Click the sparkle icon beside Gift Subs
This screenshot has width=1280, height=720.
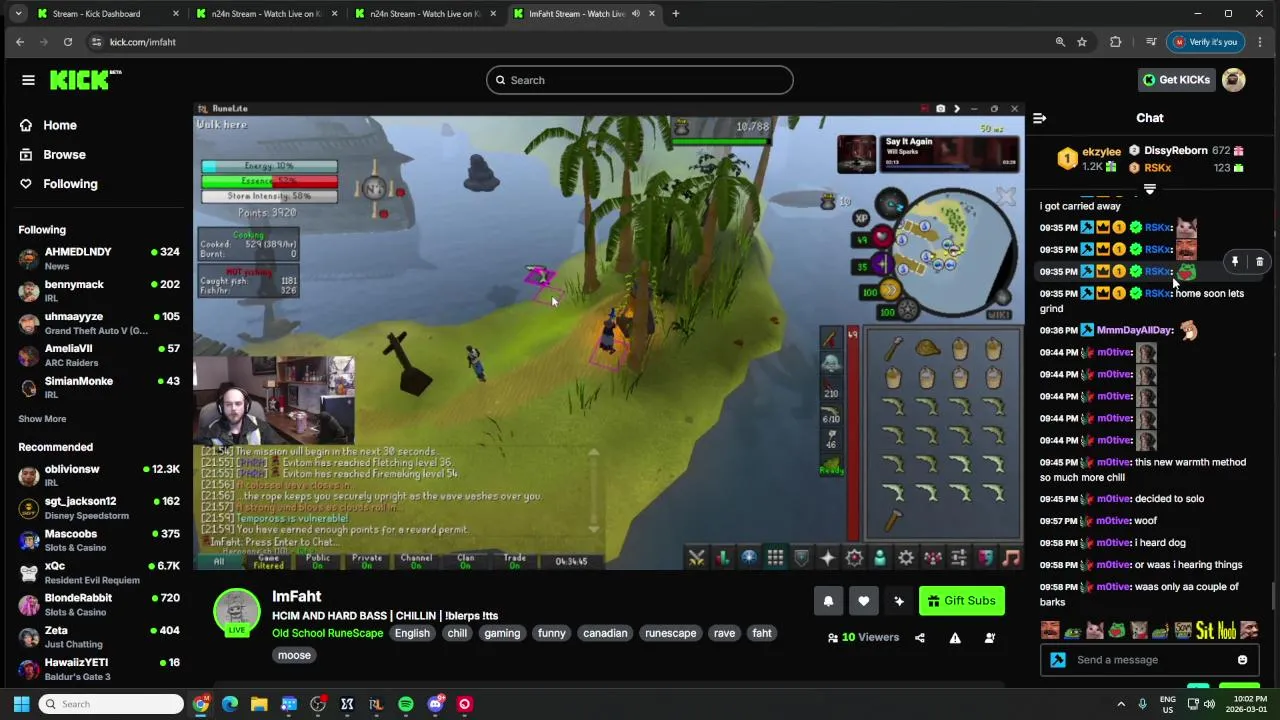point(899,601)
